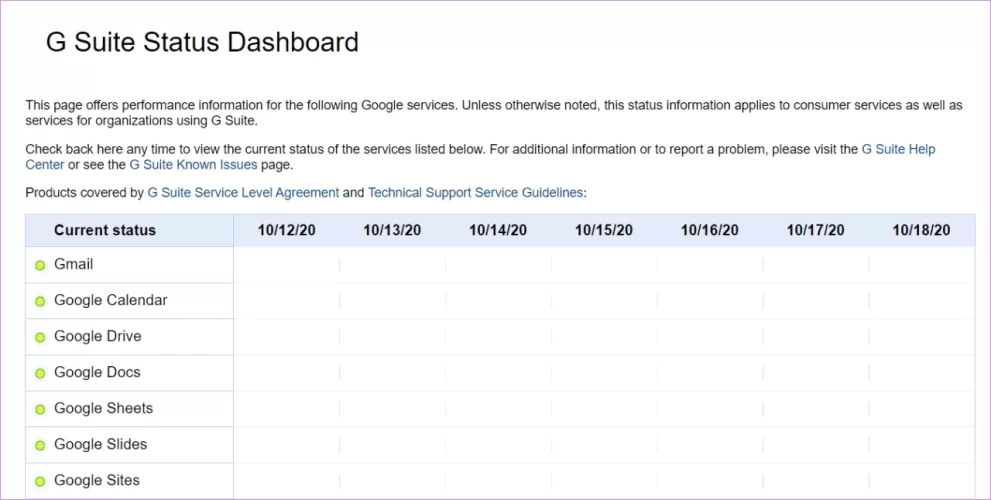Viewport: 991px width, 500px height.
Task: Open Technical Support Service Guidelines link
Action: click(x=475, y=193)
